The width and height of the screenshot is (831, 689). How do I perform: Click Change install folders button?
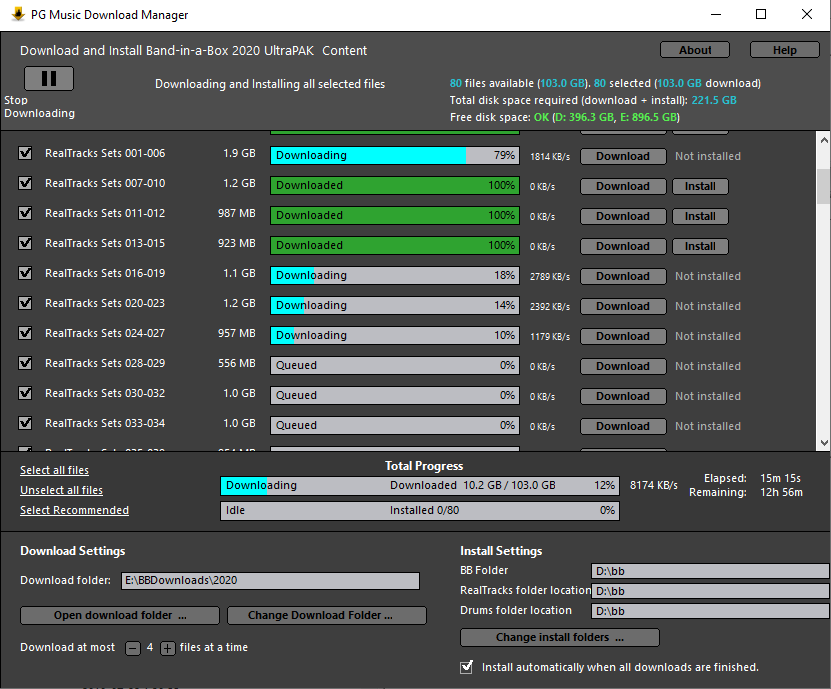[x=560, y=638]
